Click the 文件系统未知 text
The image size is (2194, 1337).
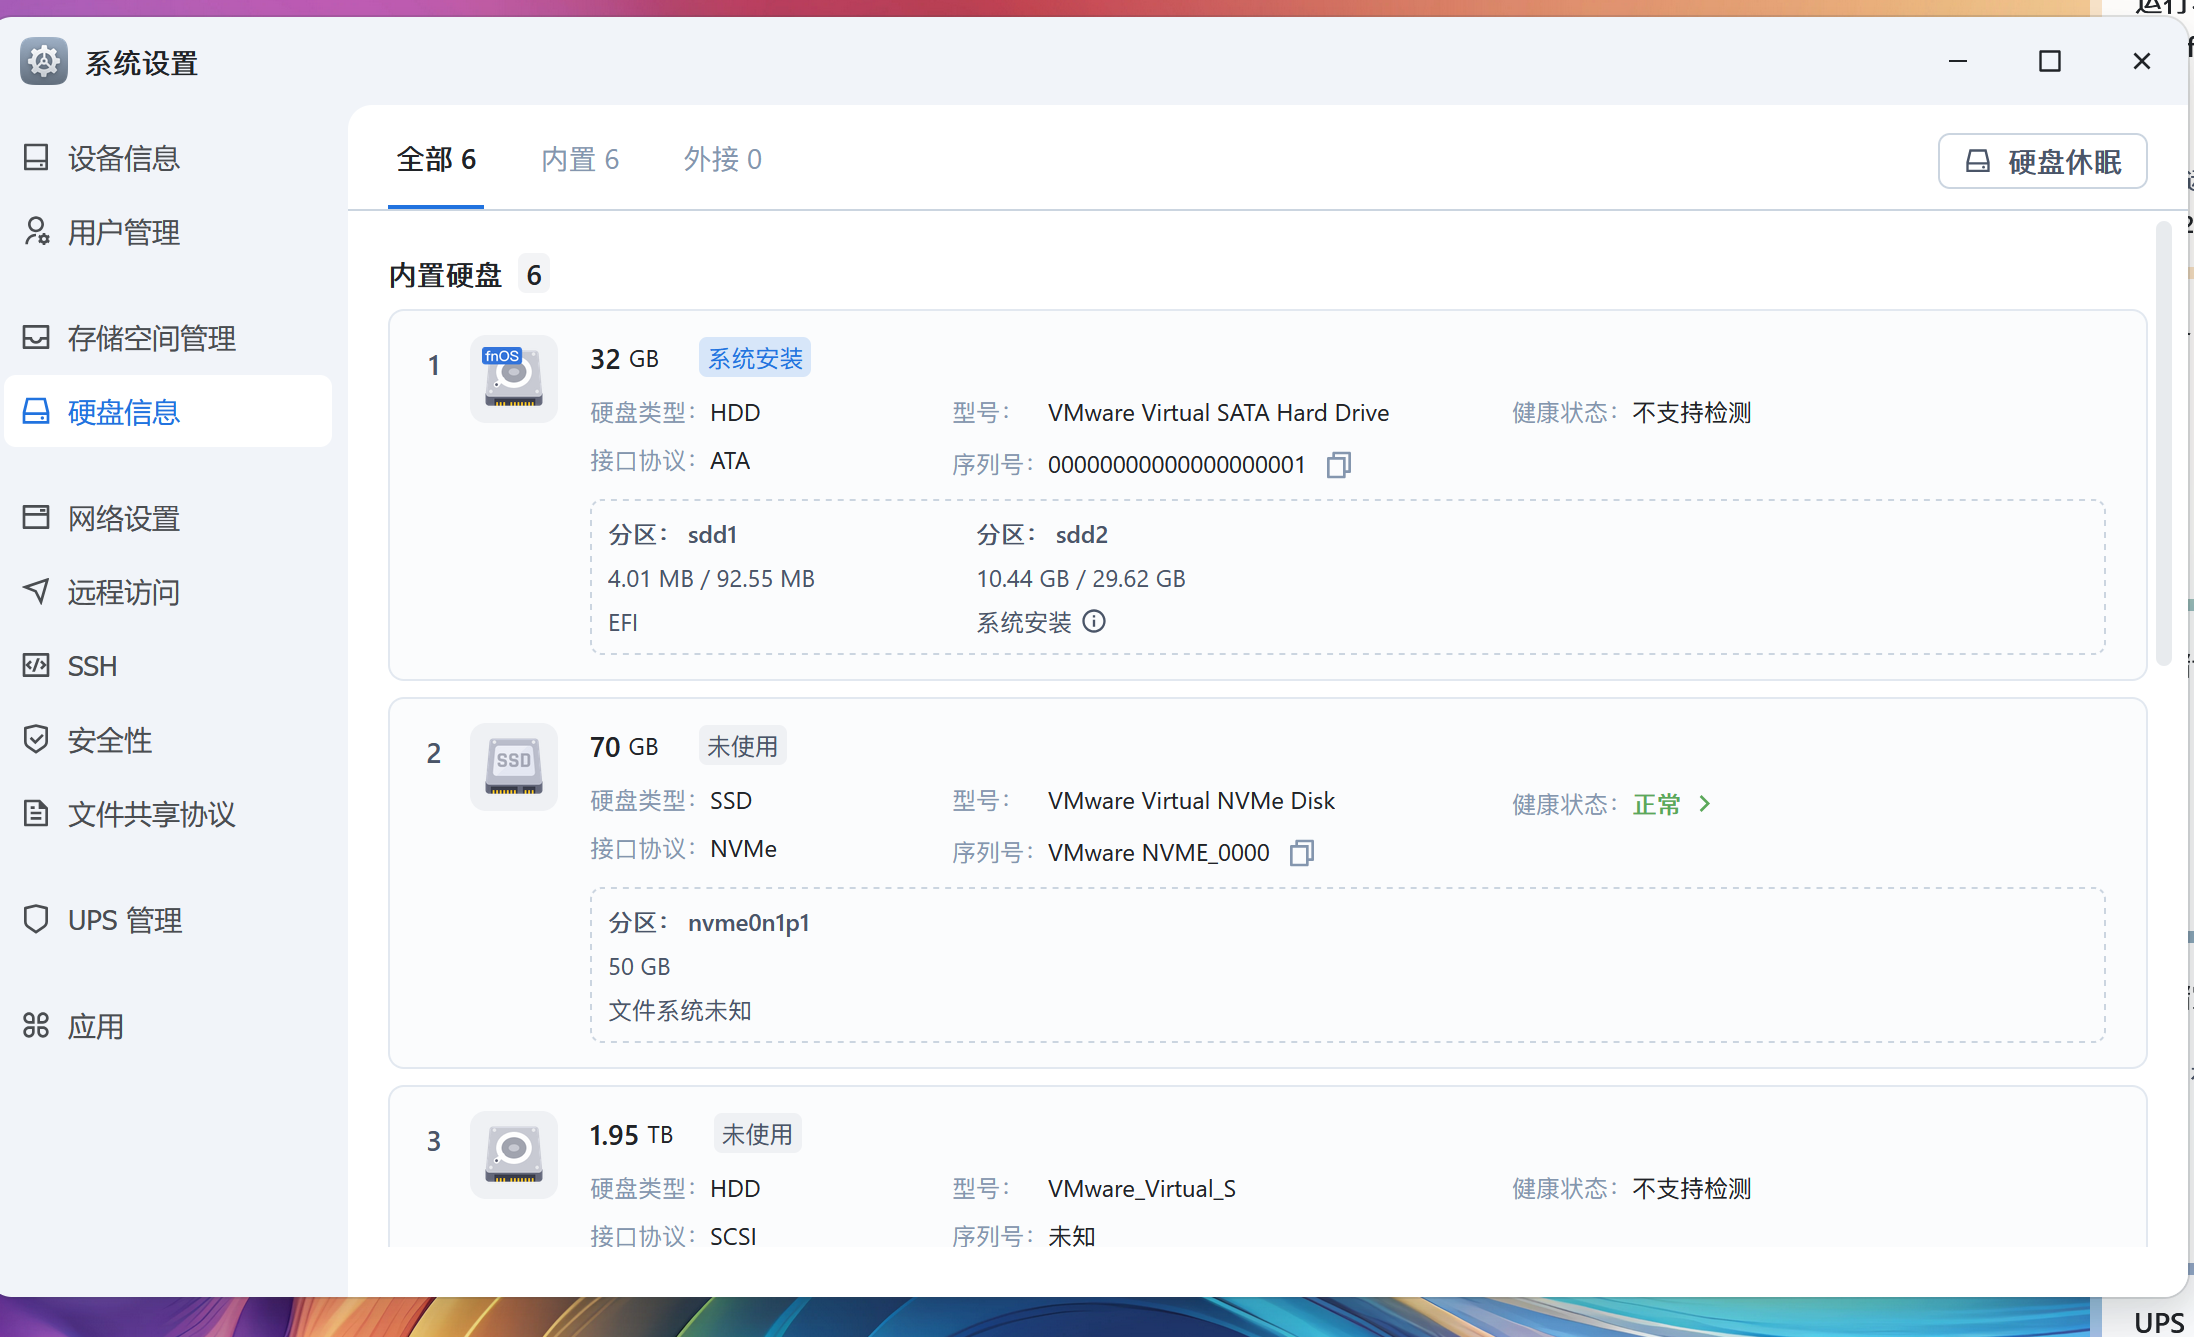[680, 1011]
